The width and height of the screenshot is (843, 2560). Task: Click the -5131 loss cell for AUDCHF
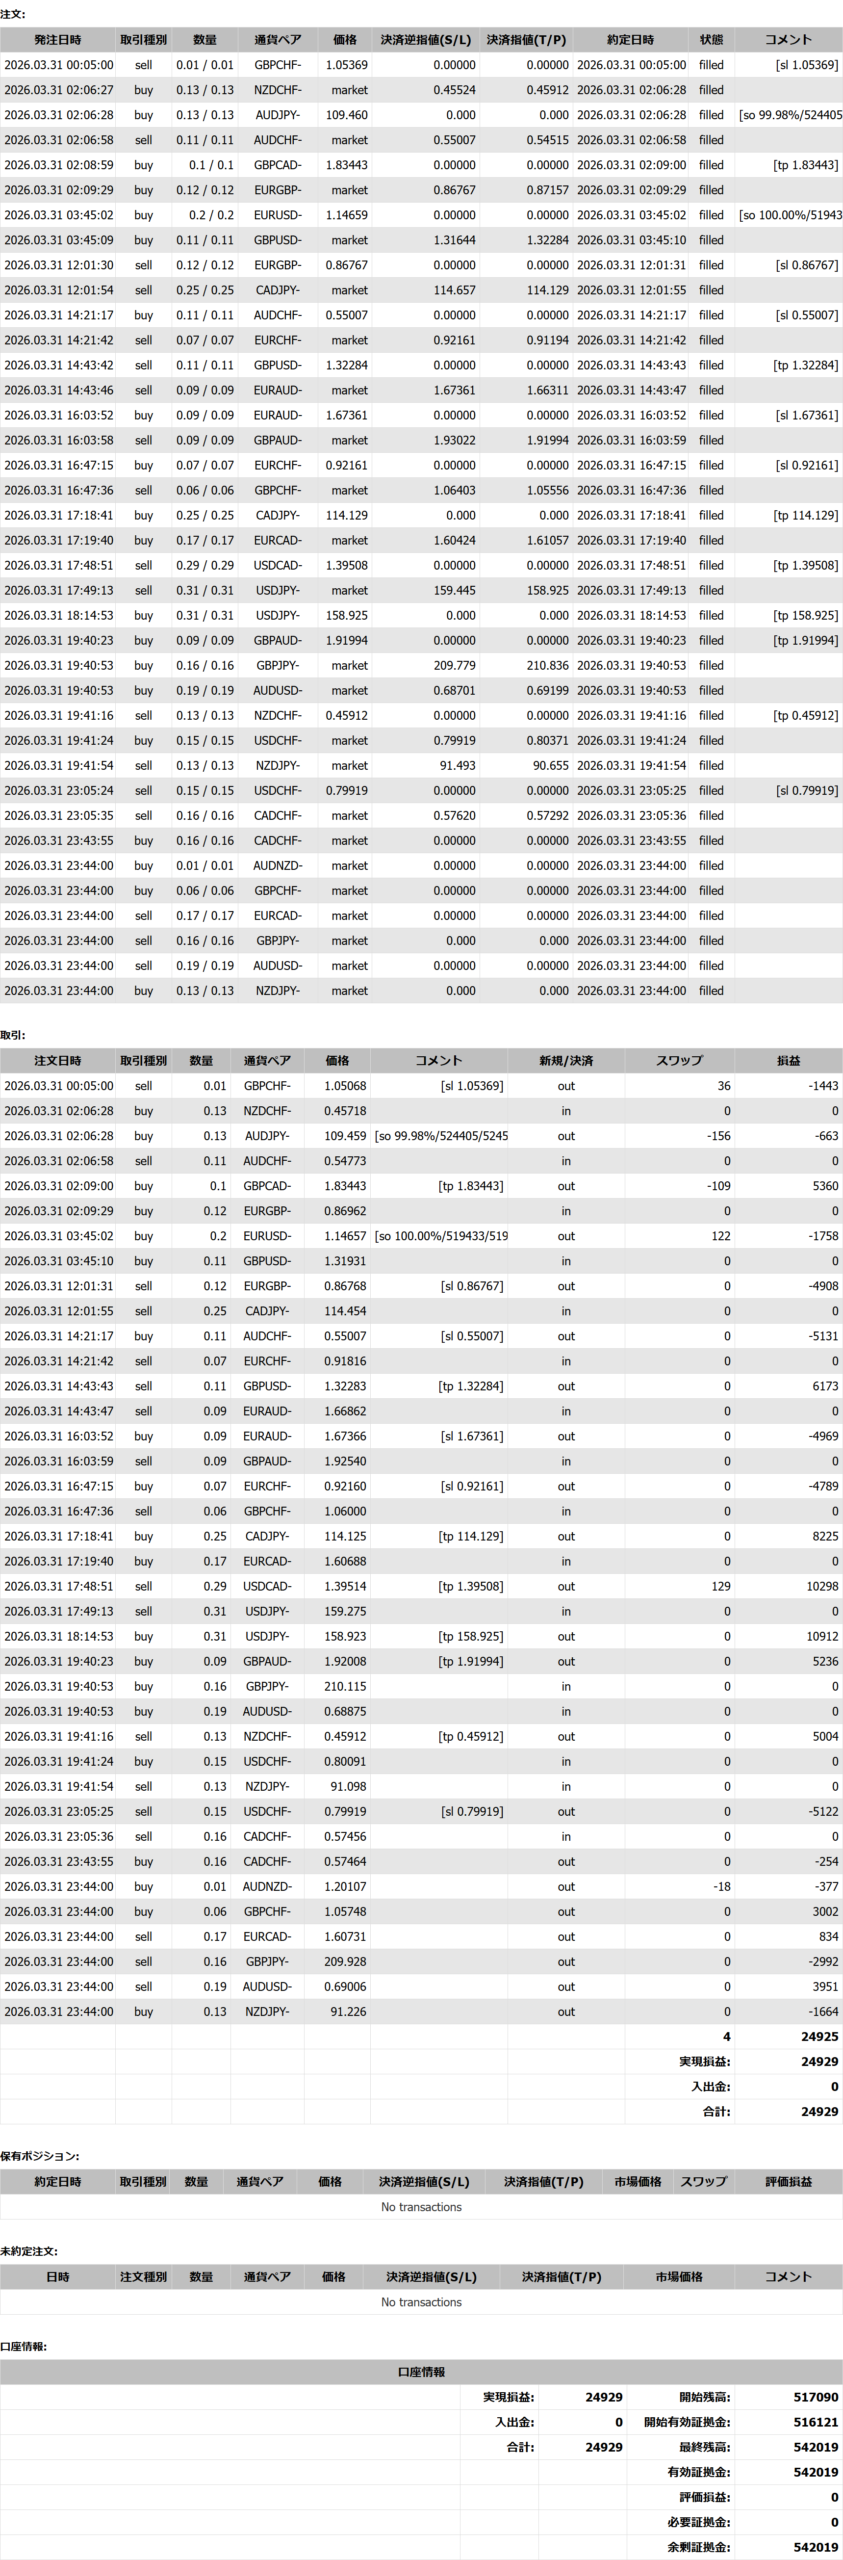[824, 1336]
